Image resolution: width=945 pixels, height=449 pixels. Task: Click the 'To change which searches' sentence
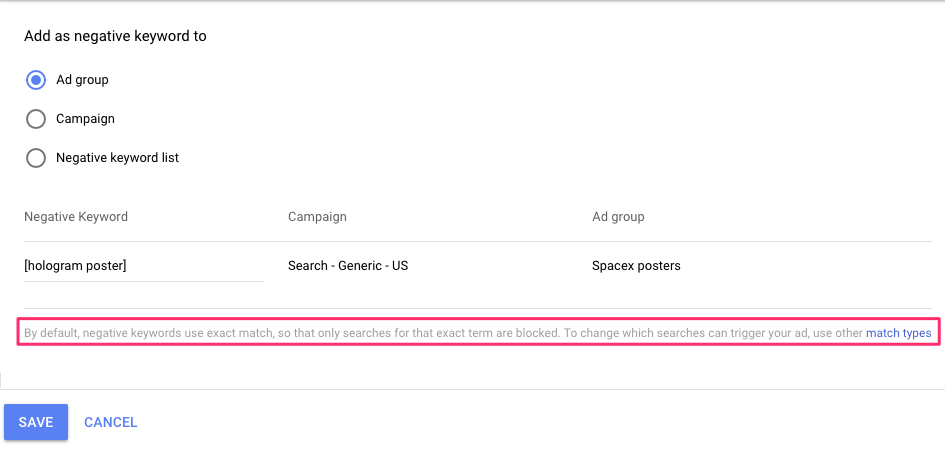click(x=747, y=333)
